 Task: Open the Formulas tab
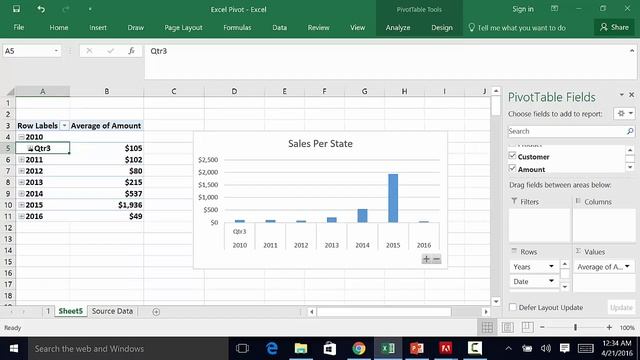pyautogui.click(x=237, y=27)
